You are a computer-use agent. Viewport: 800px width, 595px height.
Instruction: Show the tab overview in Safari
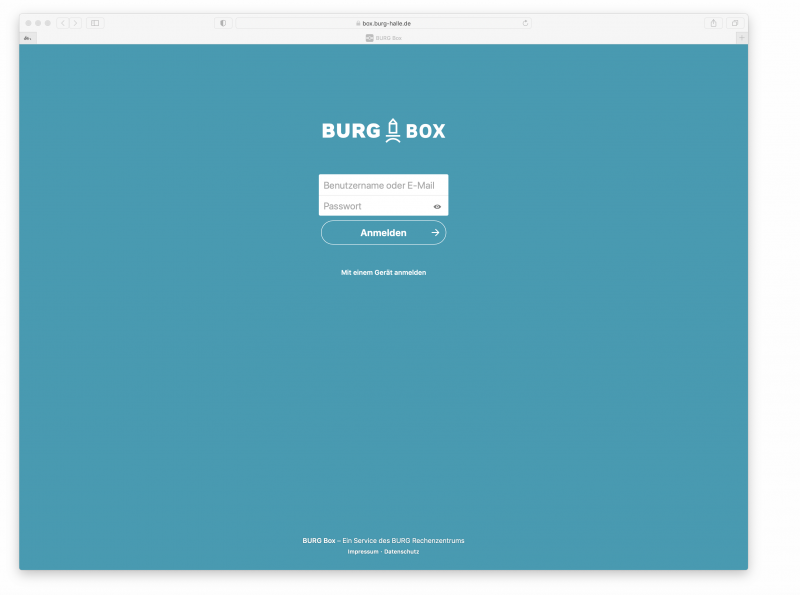point(735,23)
